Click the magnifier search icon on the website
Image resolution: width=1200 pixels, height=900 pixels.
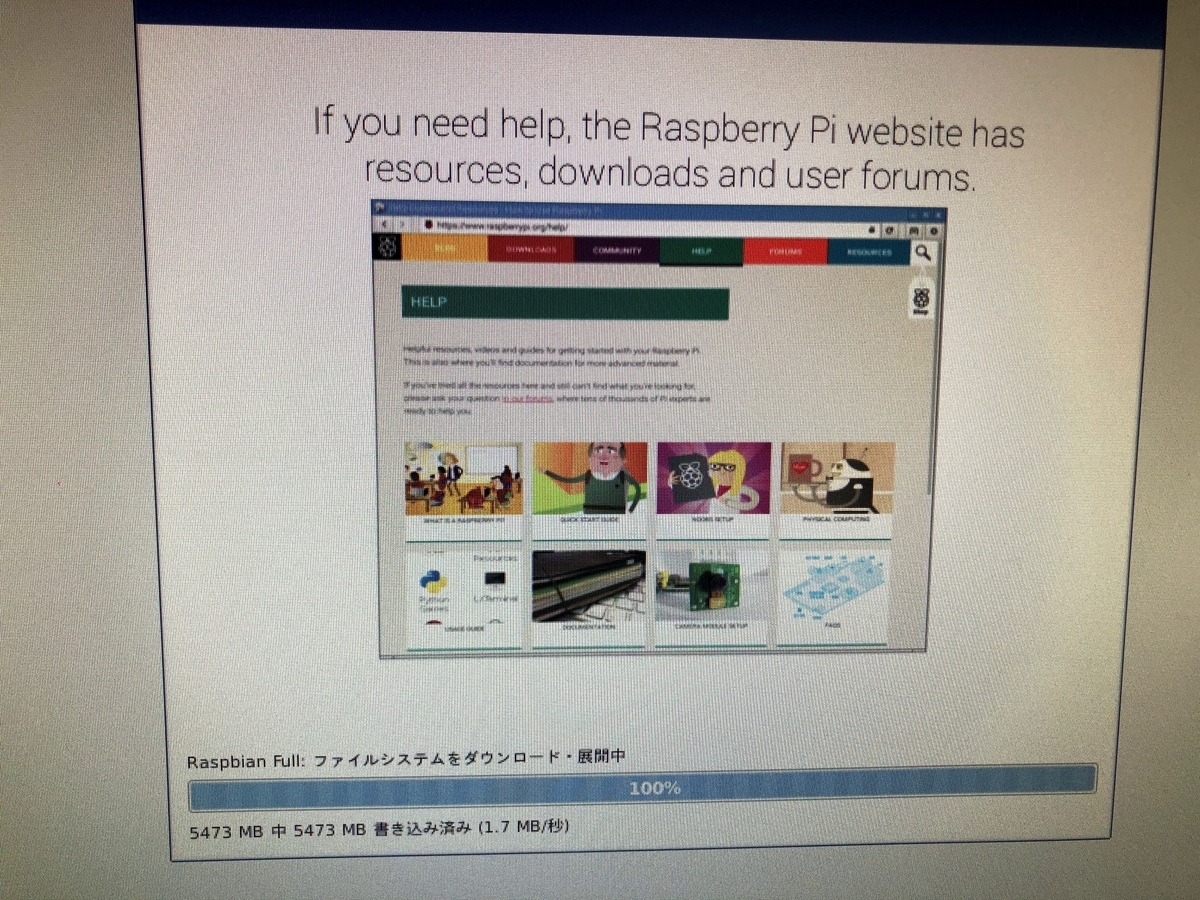923,254
